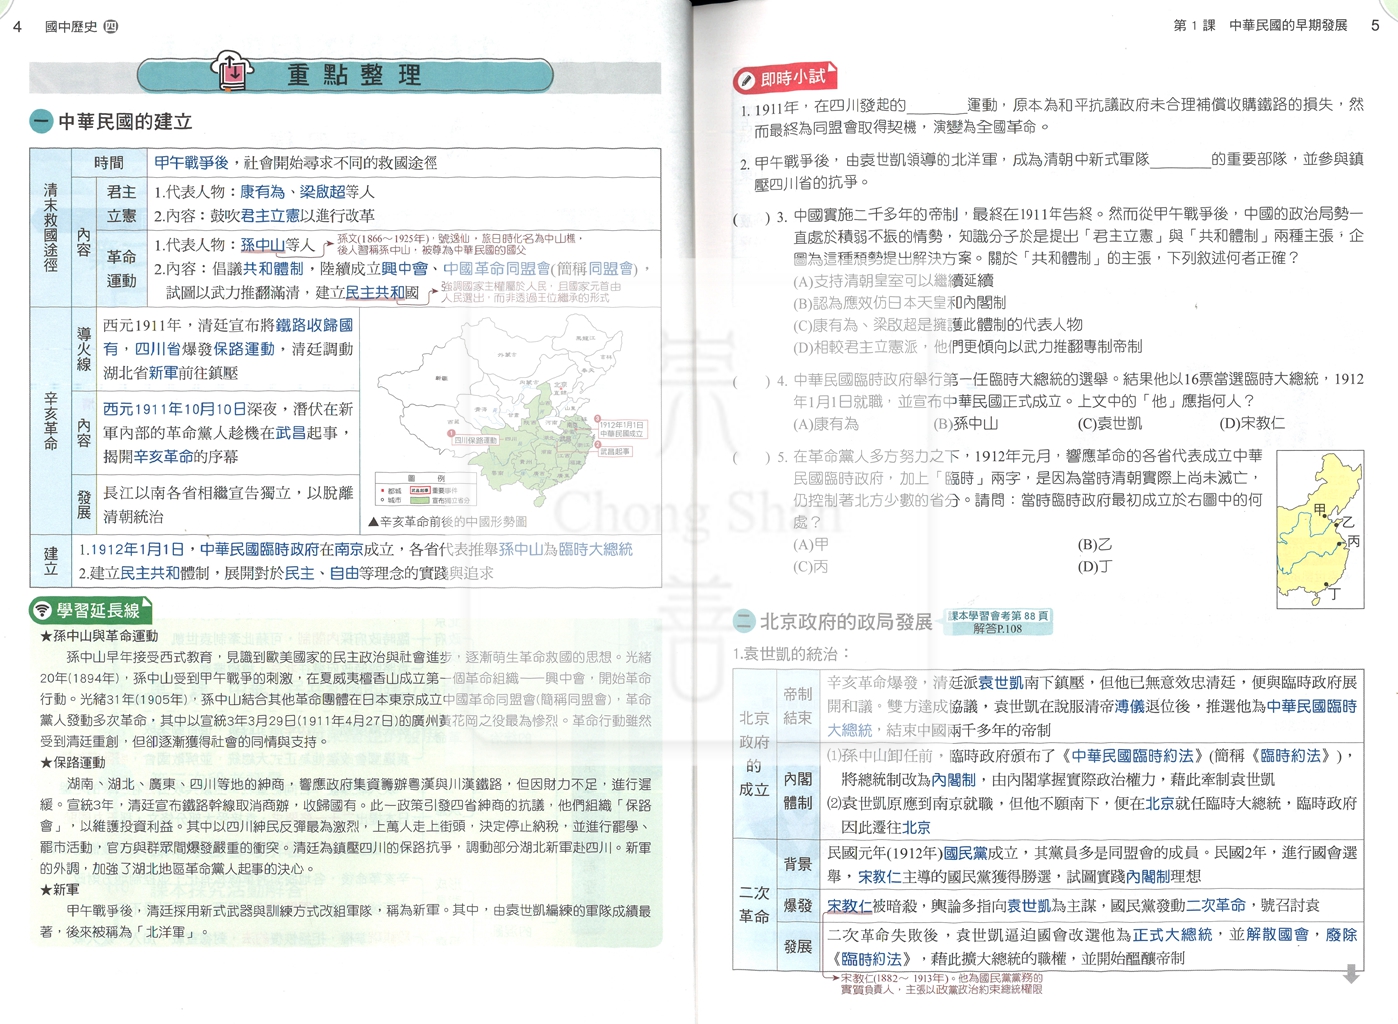The width and height of the screenshot is (1398, 1024).
Task: Click the 北京政府的政局發展 section heading
Action: [846, 621]
